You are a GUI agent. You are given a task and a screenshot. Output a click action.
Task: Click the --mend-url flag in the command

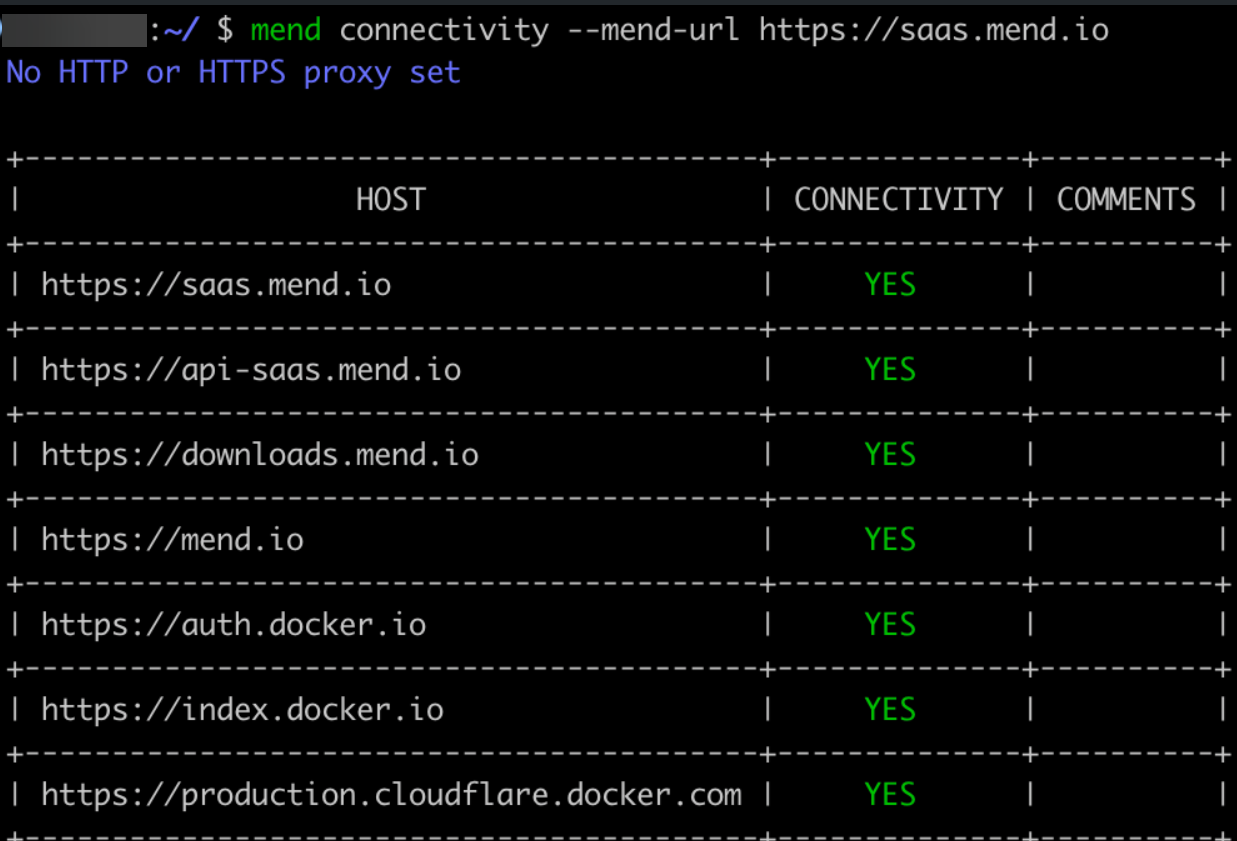[653, 30]
